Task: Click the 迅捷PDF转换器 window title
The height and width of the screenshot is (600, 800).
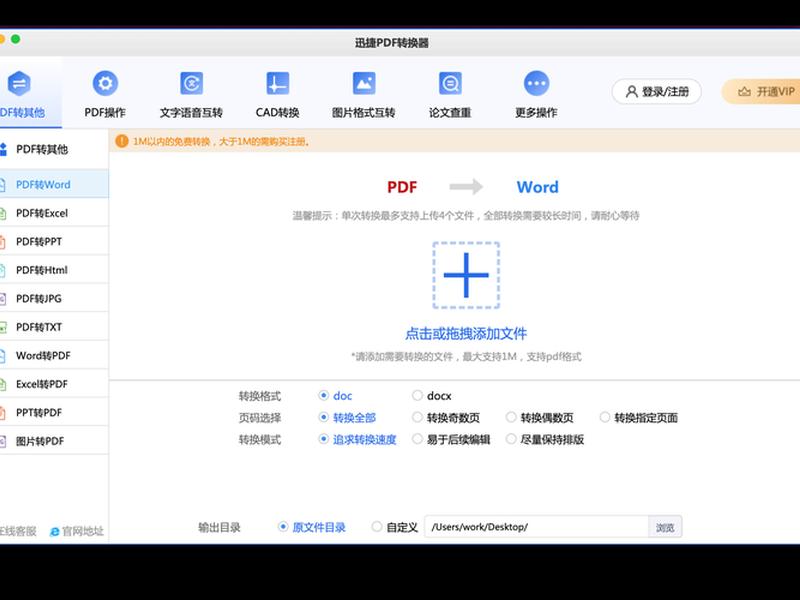Action: (x=392, y=43)
